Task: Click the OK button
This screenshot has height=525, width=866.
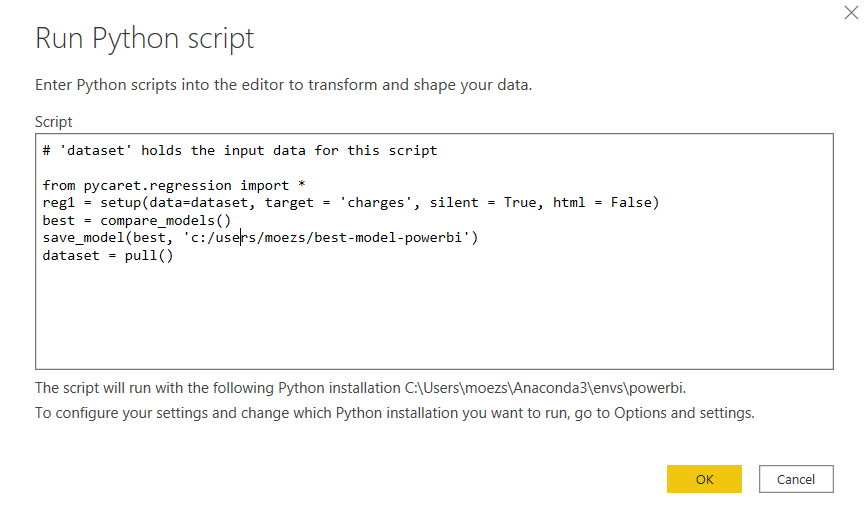Action: click(704, 479)
